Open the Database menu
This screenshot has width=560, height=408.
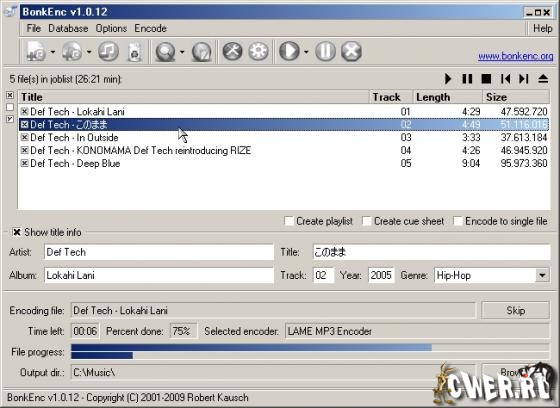(68, 28)
